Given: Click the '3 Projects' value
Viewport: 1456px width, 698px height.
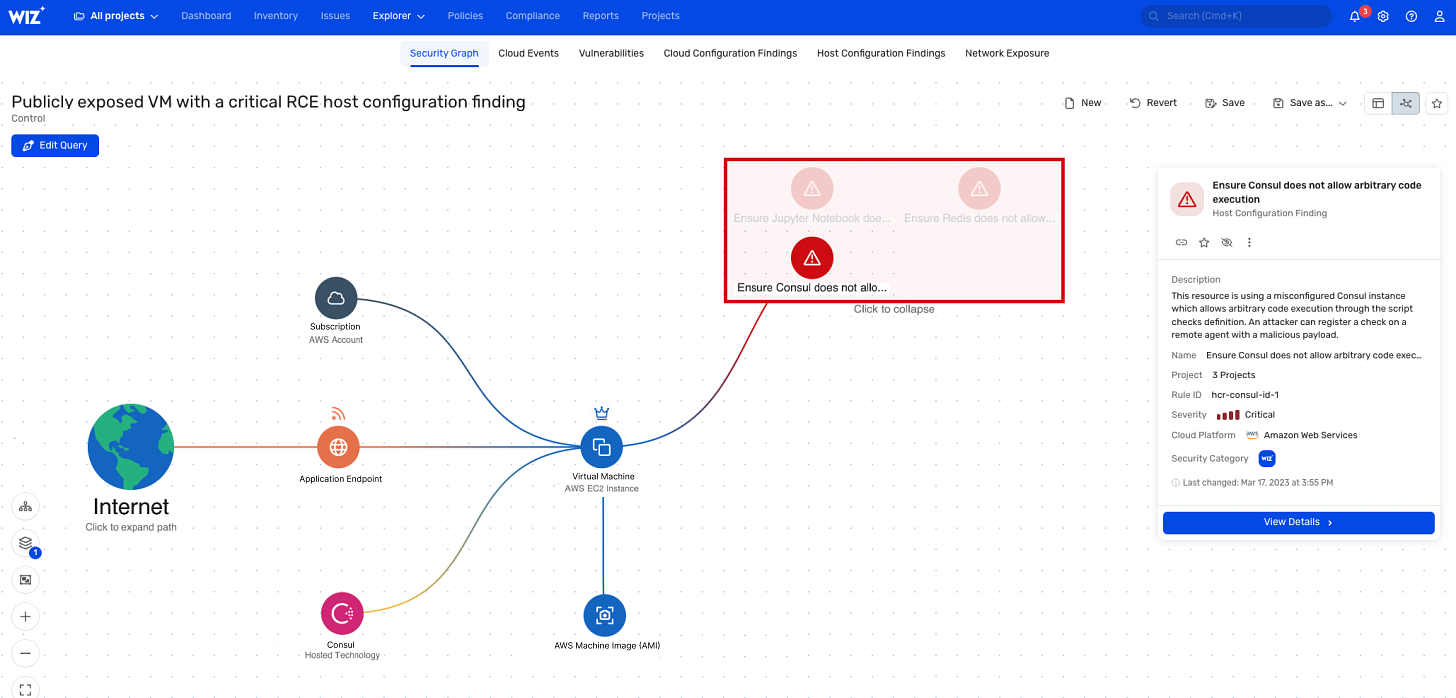Looking at the screenshot, I should [x=1233, y=375].
